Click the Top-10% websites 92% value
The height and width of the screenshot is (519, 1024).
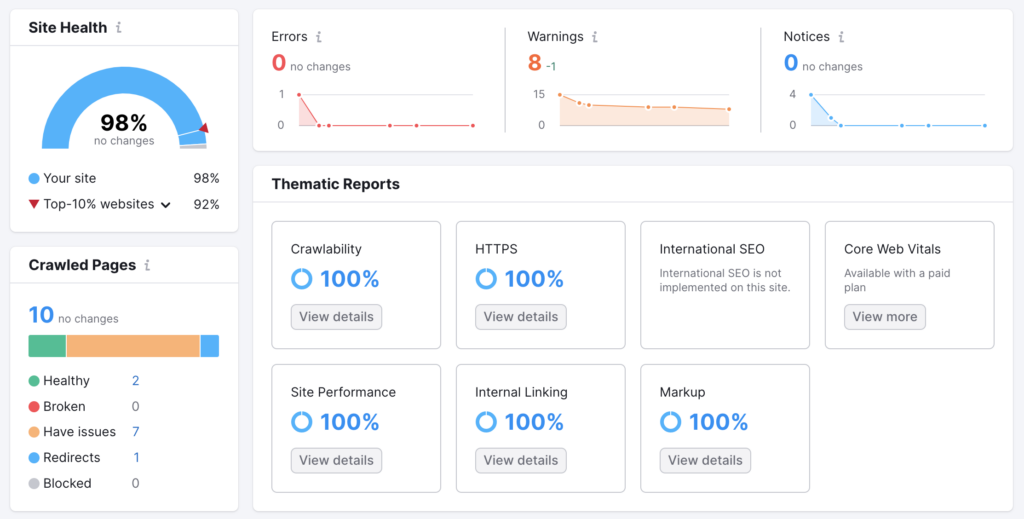point(206,204)
